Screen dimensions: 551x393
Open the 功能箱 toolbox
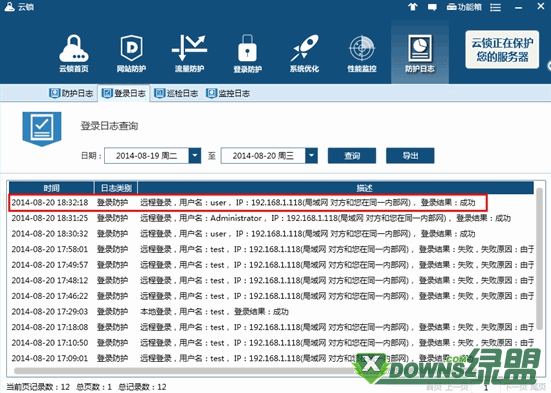pyautogui.click(x=464, y=7)
